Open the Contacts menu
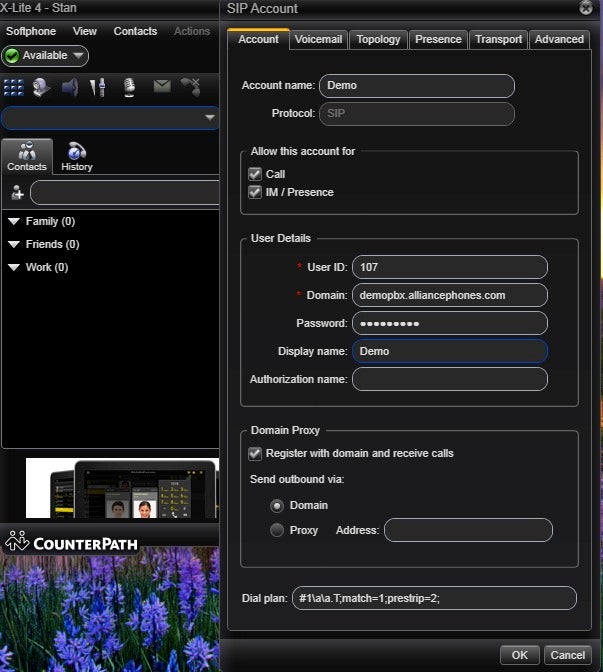The width and height of the screenshot is (603, 672). tap(135, 31)
